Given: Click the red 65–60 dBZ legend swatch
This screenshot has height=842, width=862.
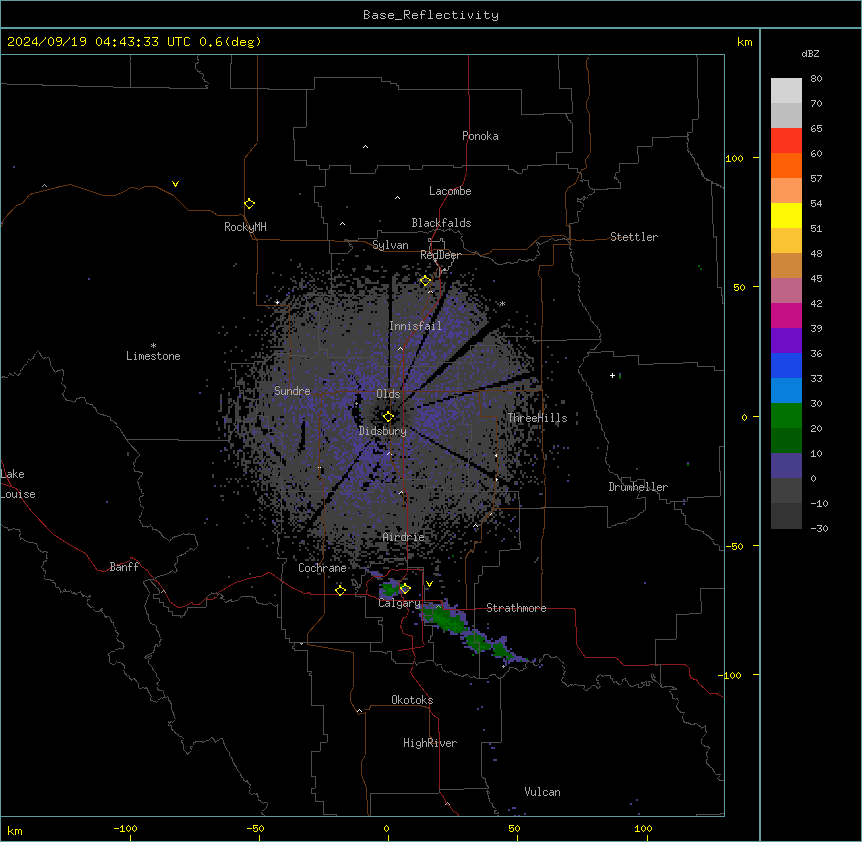Looking at the screenshot, I should tap(786, 141).
